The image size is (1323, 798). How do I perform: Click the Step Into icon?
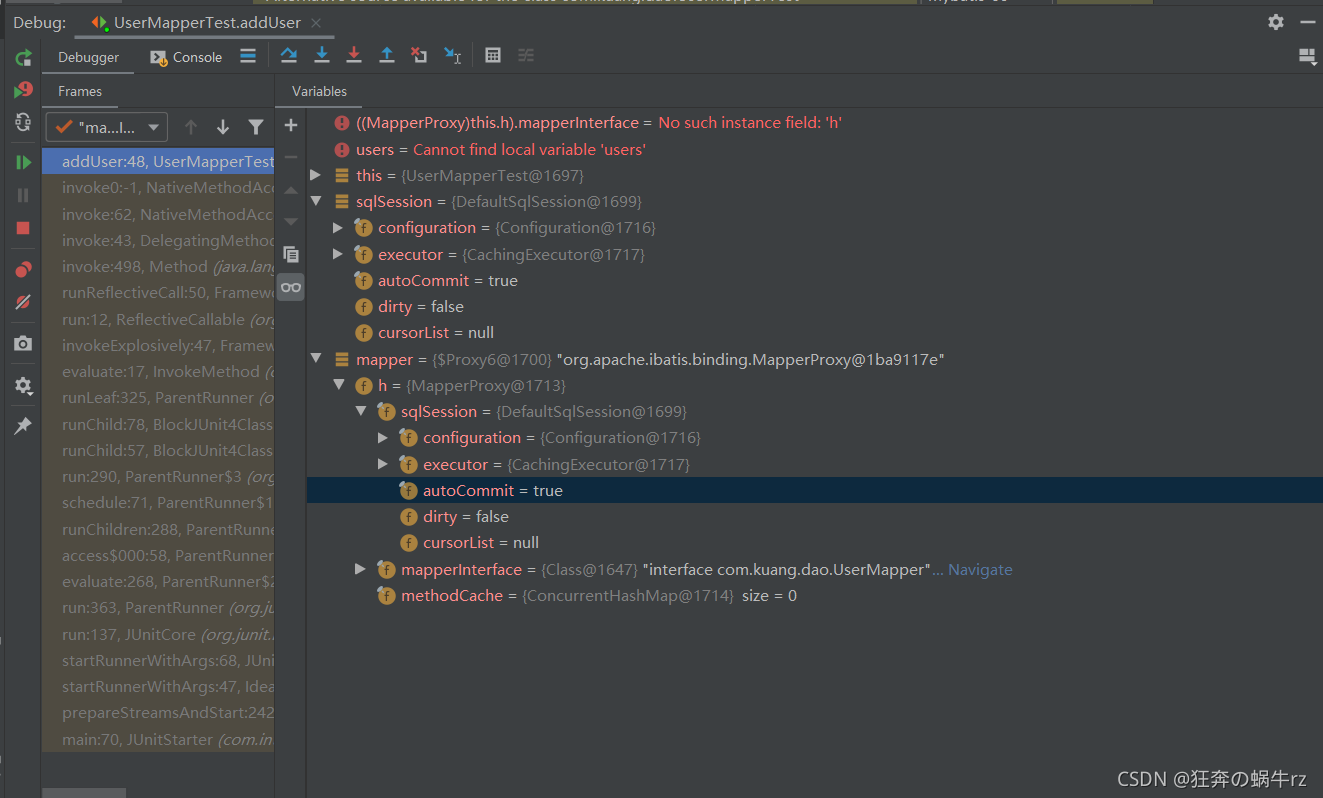click(x=322, y=56)
